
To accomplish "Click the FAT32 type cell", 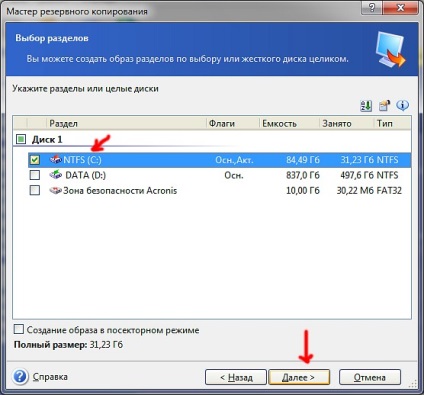I will [389, 191].
